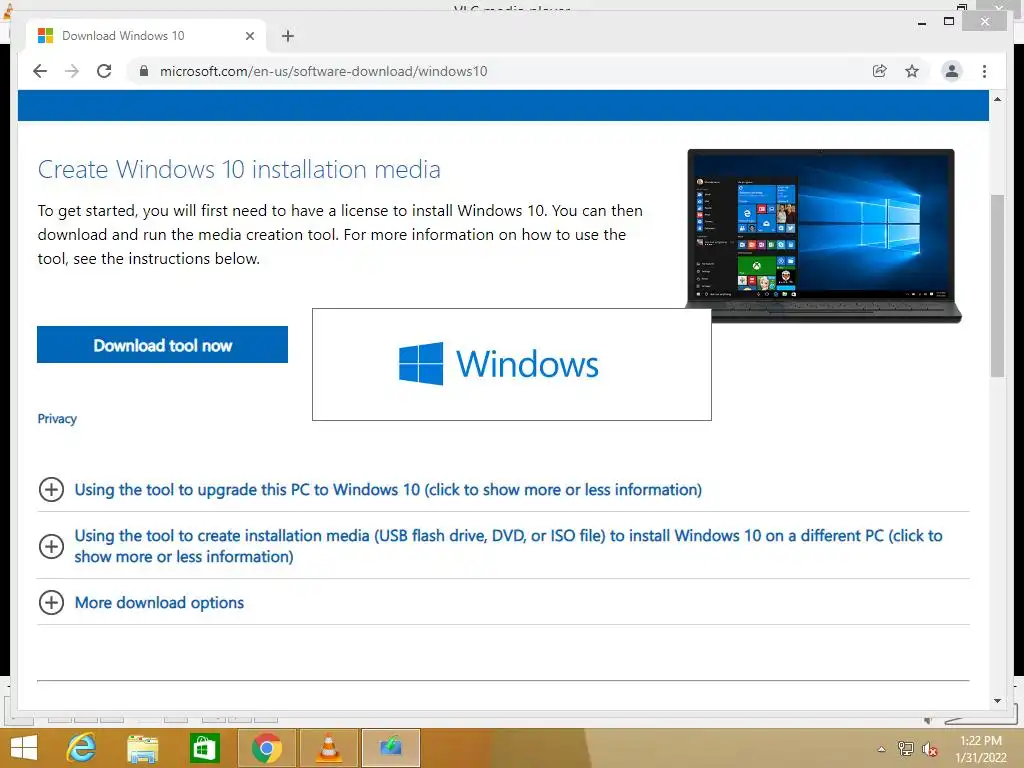Open the Chrome three-dot menu
The image size is (1024, 768).
[x=984, y=71]
